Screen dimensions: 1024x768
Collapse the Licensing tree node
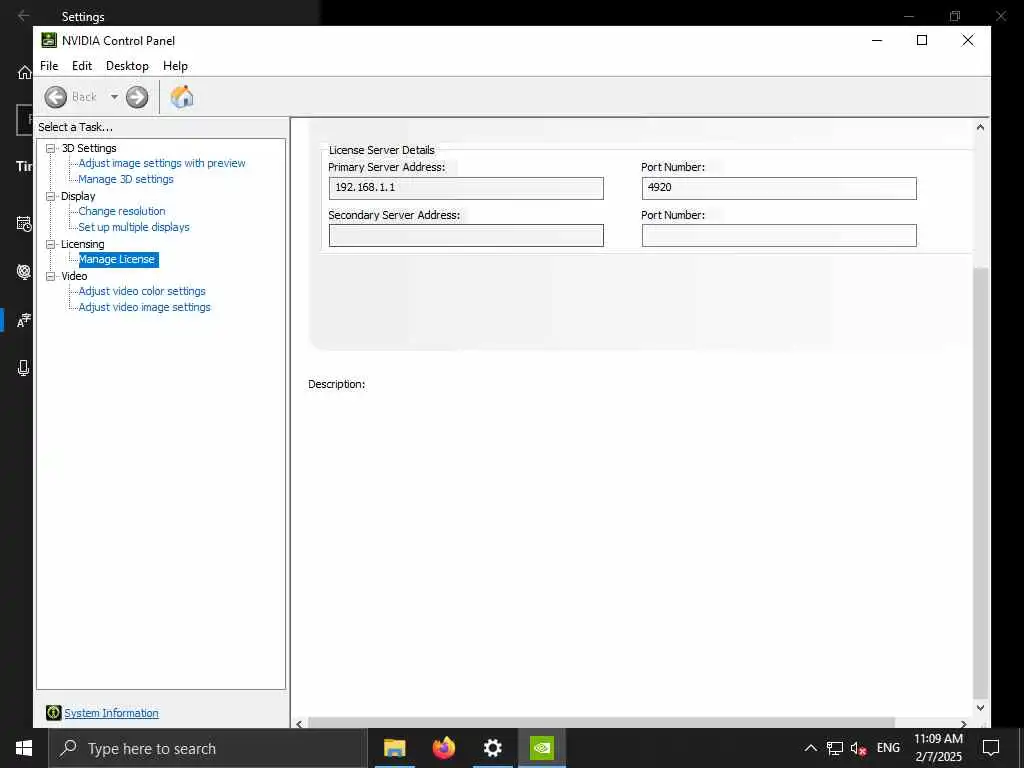tap(50, 244)
